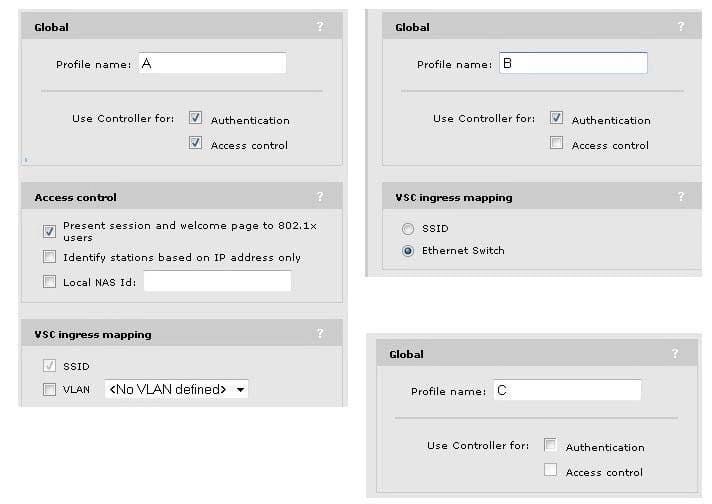Click Profile name field containing B
Screen dimensions: 712x504
572,64
